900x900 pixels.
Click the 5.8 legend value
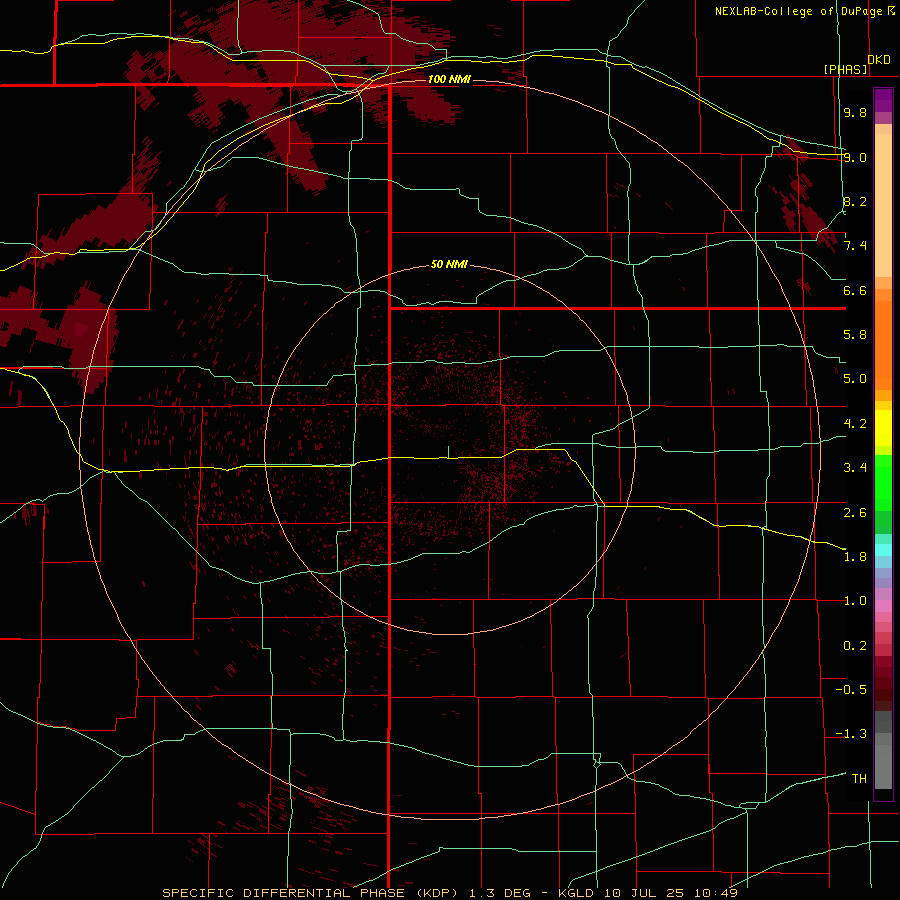pos(855,335)
